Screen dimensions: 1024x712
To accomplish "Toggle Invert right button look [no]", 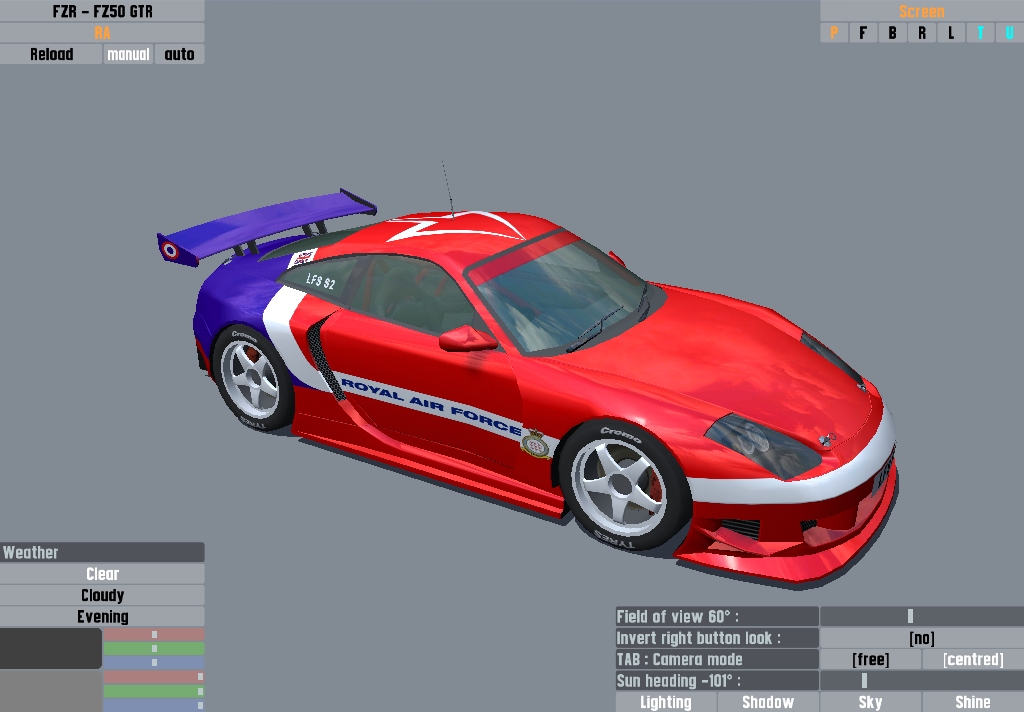I will (x=921, y=638).
